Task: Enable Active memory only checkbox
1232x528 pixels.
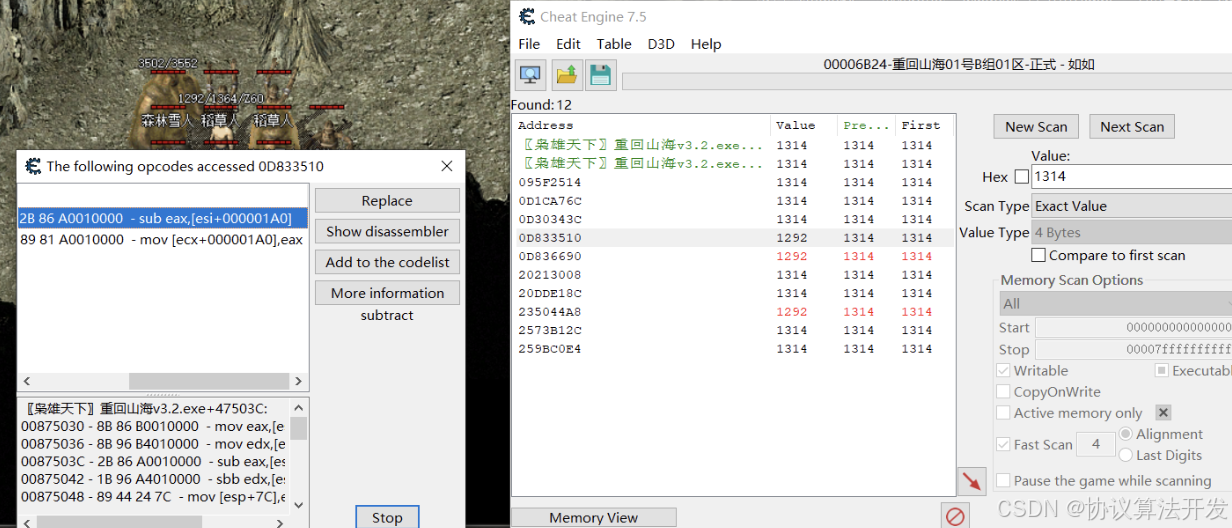Action: click(x=1004, y=412)
